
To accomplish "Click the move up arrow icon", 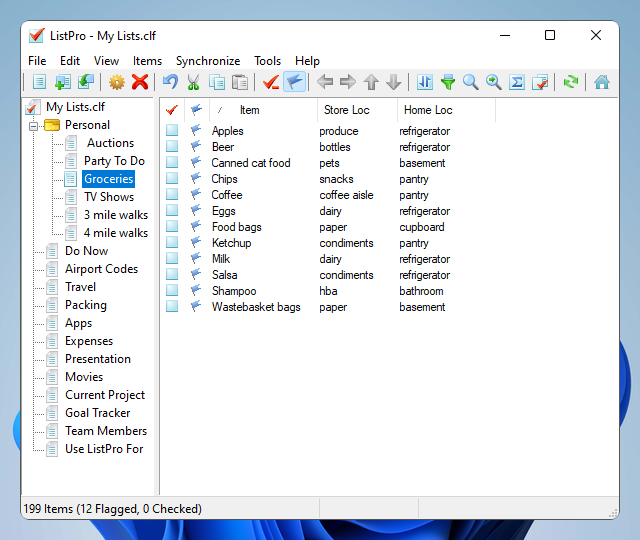I will [371, 82].
